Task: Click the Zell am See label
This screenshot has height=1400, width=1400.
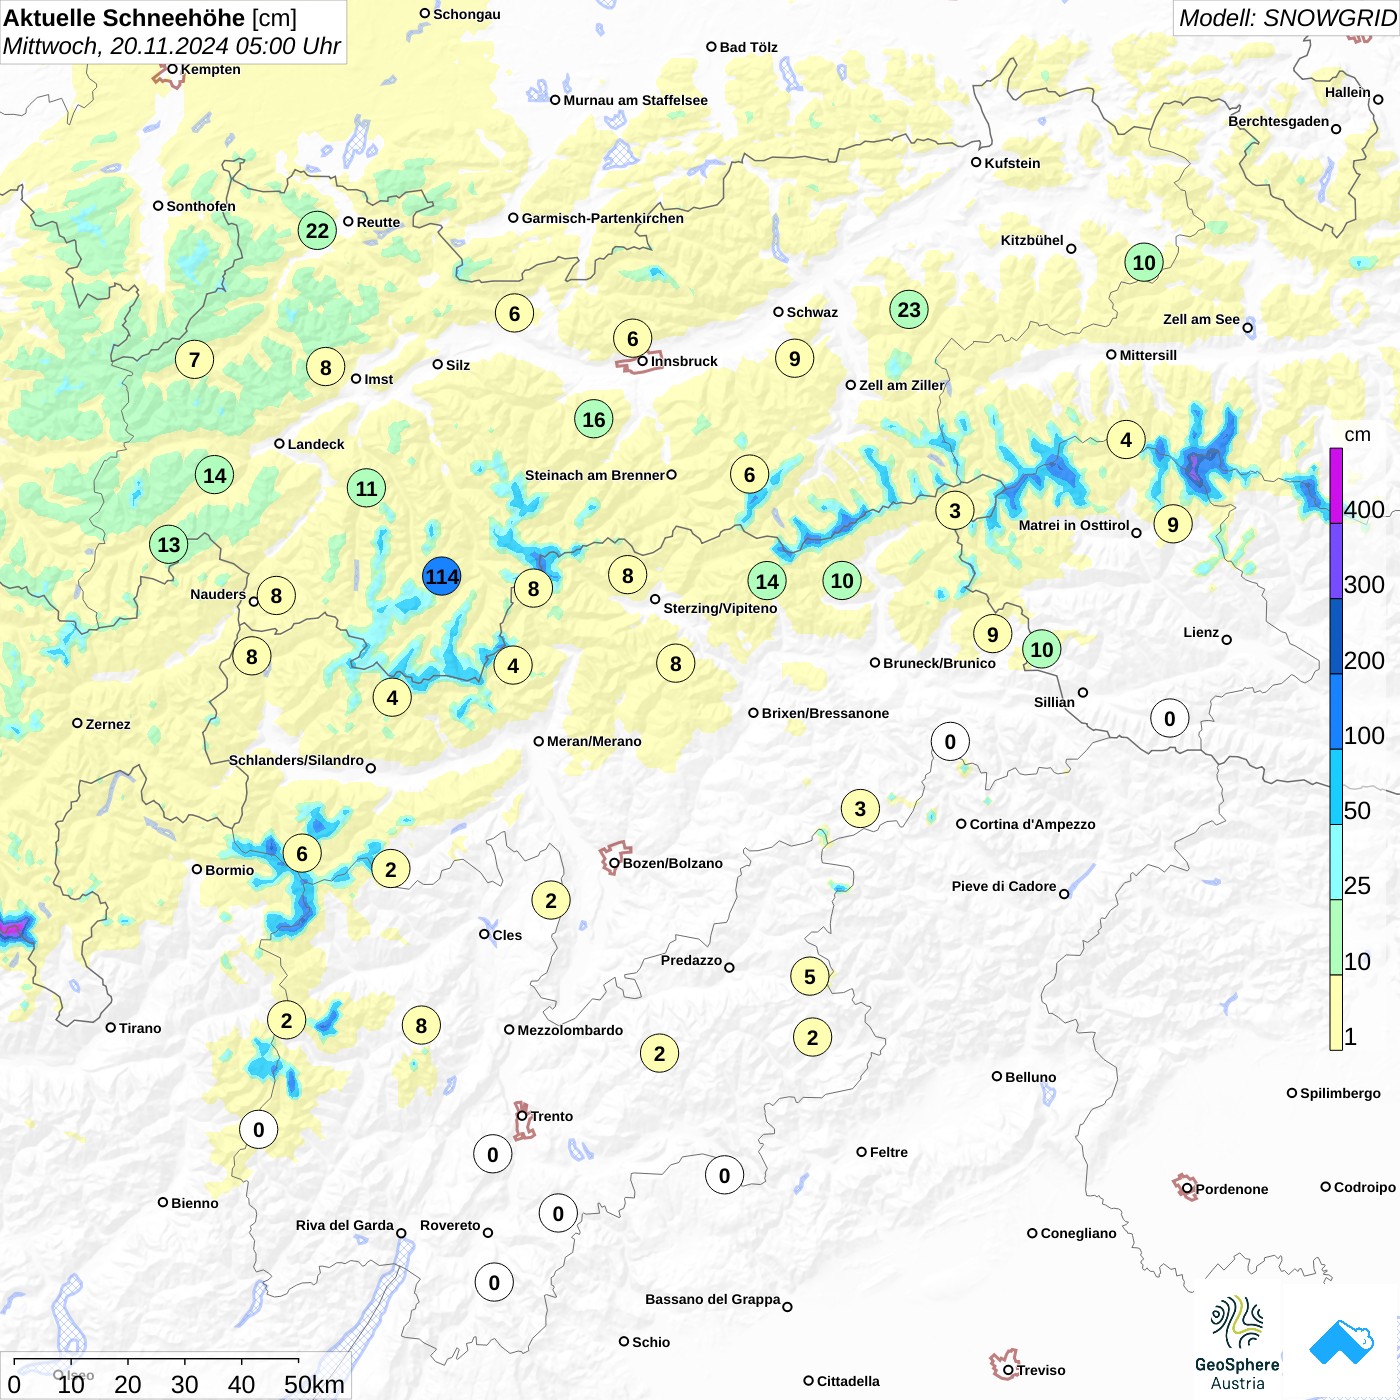Action: click(x=1201, y=319)
